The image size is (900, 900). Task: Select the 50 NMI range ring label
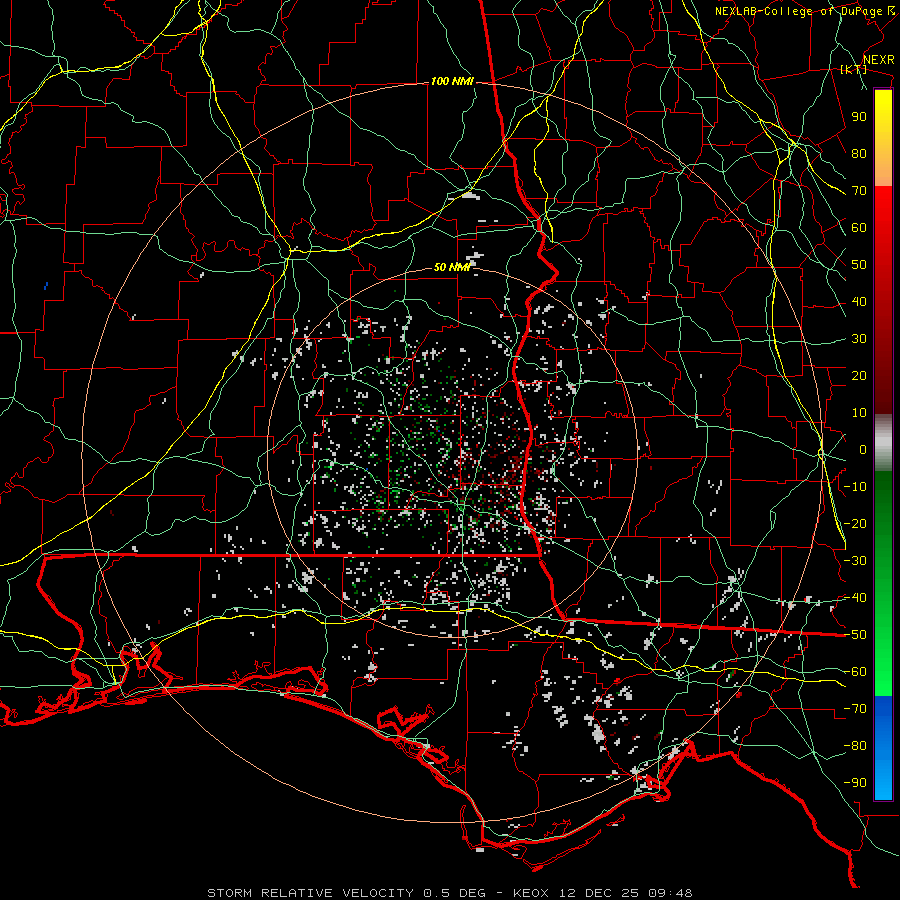(452, 267)
